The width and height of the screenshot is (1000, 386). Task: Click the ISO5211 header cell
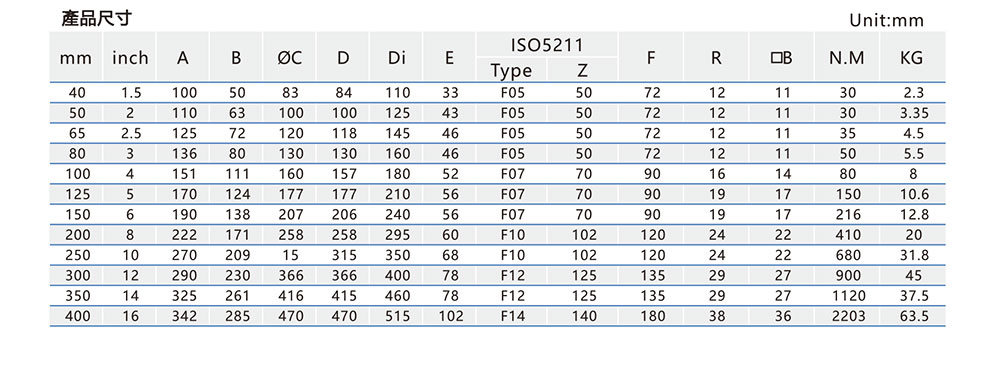tap(547, 45)
